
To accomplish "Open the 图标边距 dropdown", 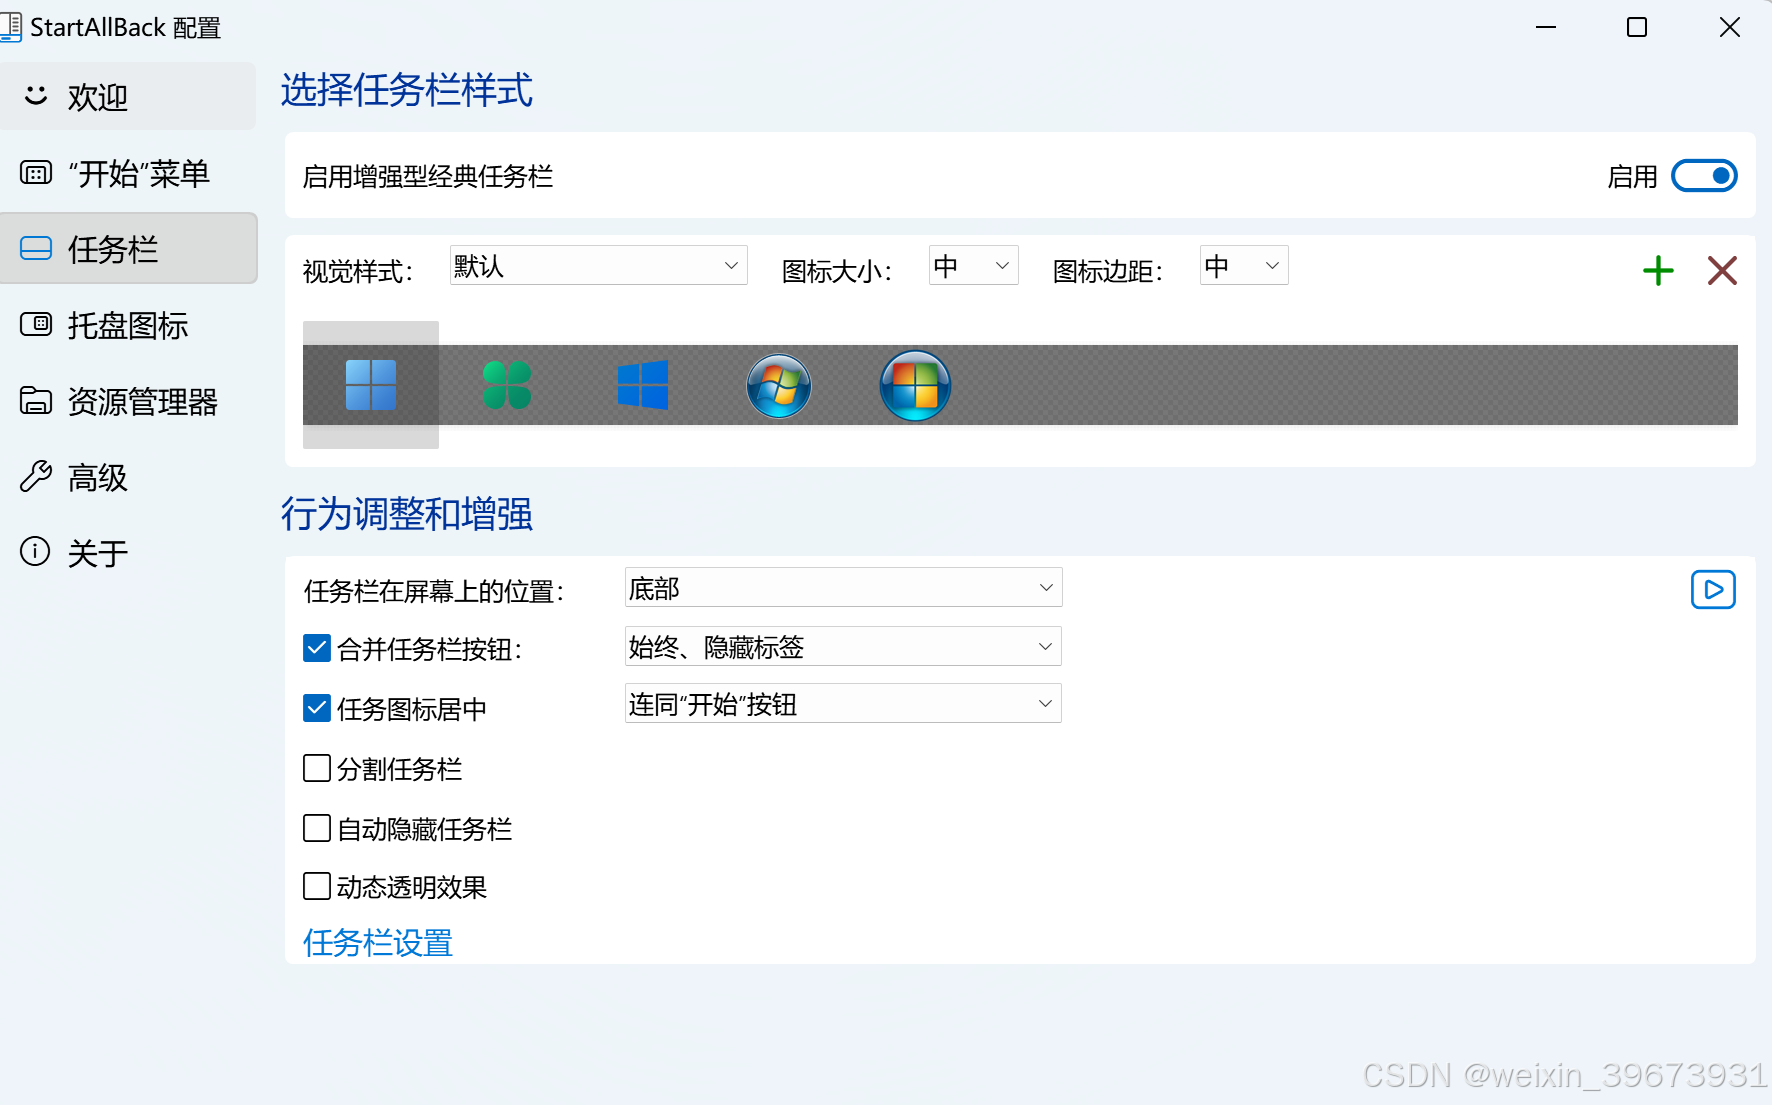I will click(x=1244, y=265).
